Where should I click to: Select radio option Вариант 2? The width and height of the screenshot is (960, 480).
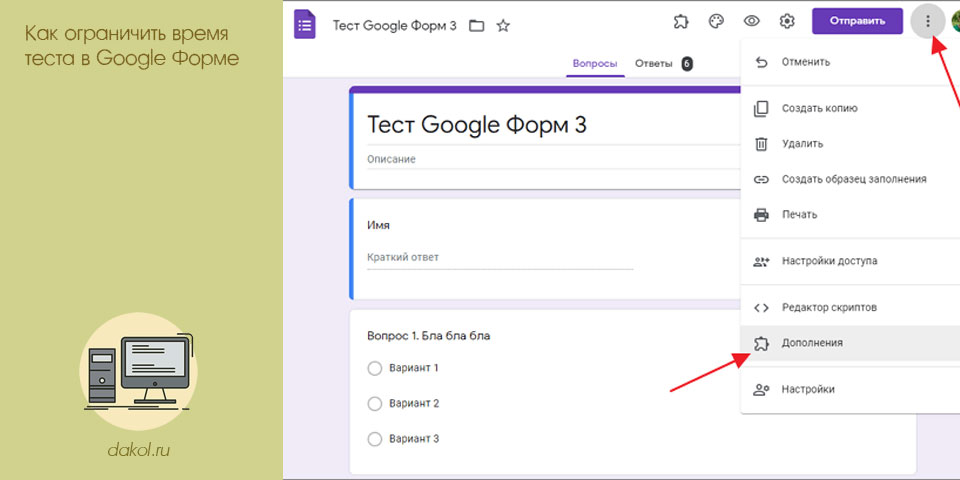click(x=375, y=403)
